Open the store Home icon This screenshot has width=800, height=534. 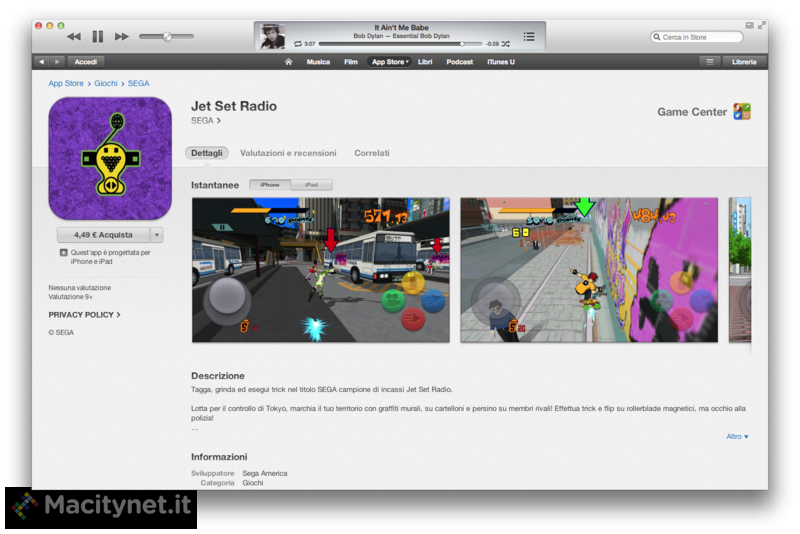tap(289, 62)
